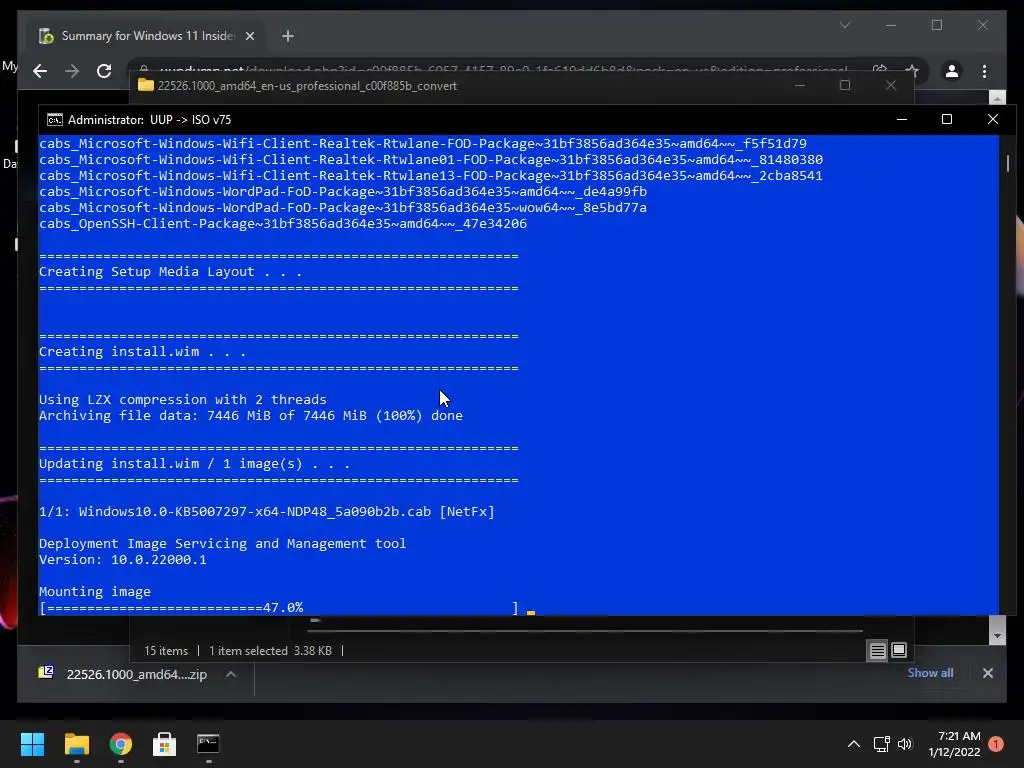Click the "Creating install.wim . . ." line

tap(142, 351)
